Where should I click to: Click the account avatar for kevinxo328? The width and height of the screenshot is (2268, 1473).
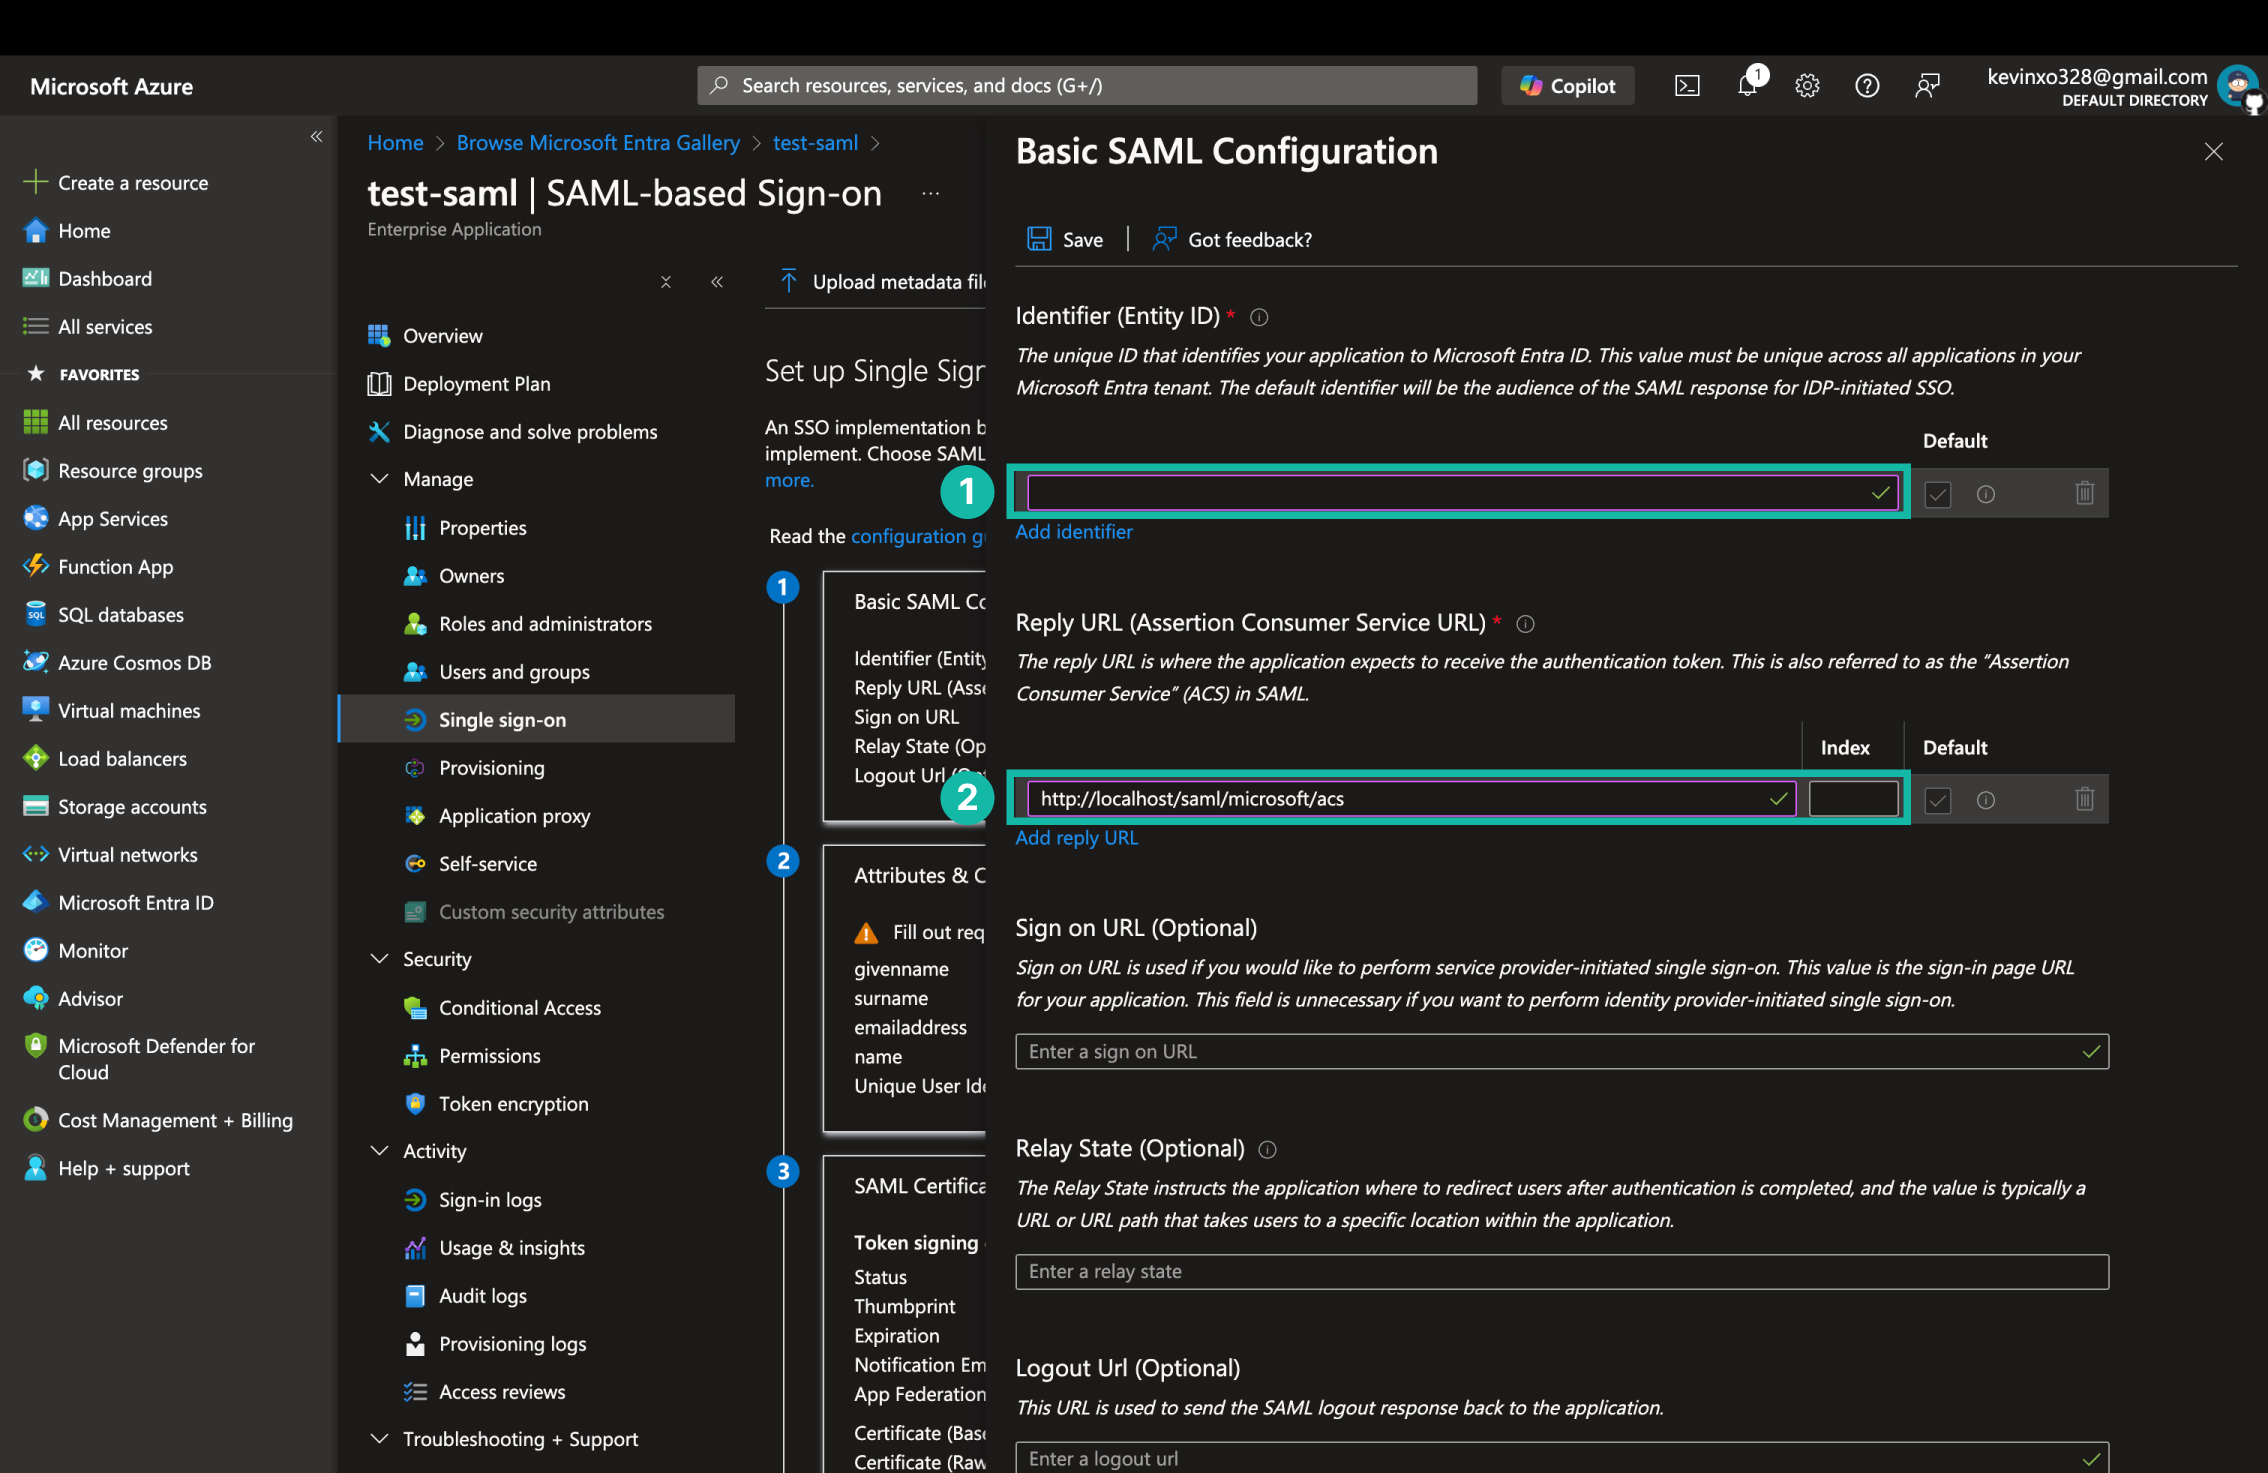point(2238,86)
